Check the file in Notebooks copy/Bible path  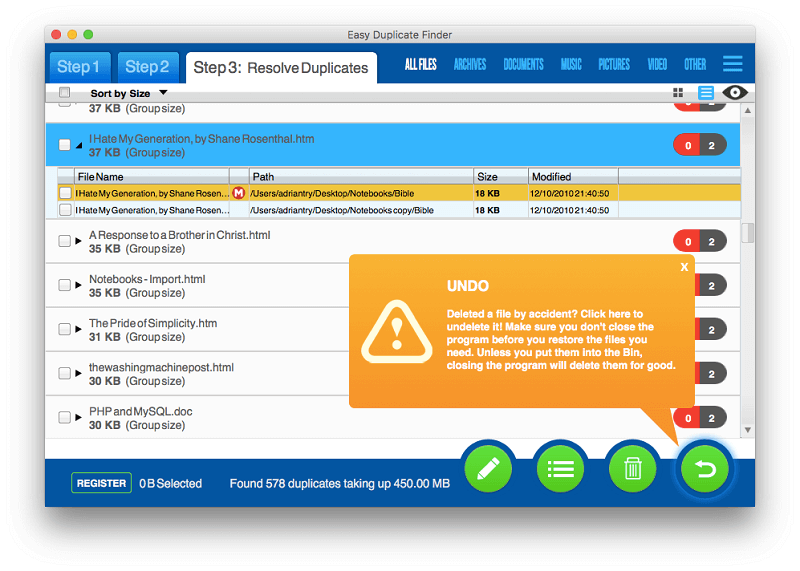65,210
